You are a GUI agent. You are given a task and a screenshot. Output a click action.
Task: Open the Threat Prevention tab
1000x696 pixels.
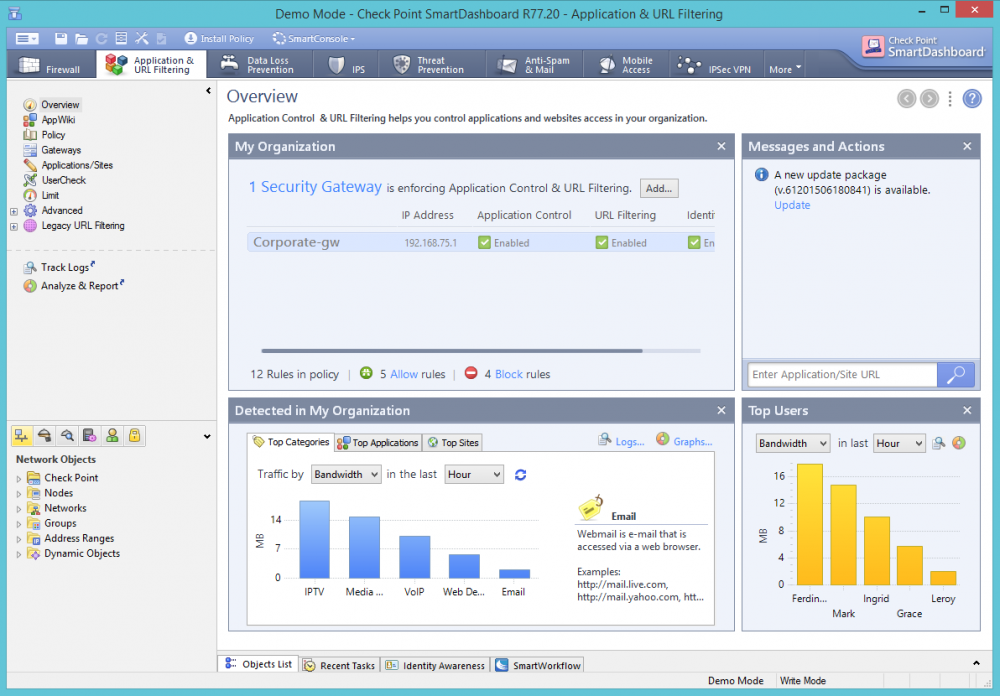click(432, 65)
